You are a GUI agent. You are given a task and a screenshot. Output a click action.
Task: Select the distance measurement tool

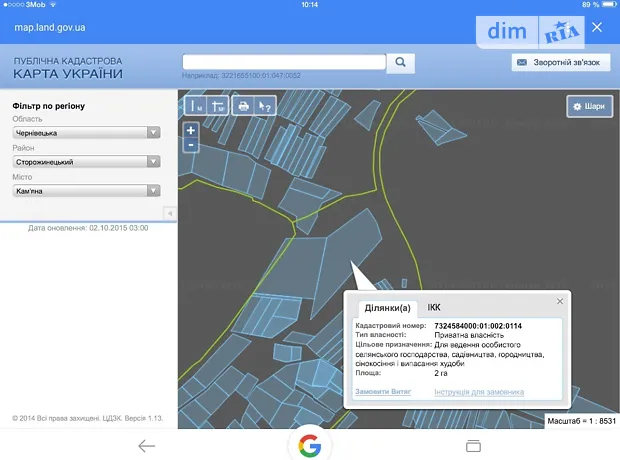pos(196,105)
